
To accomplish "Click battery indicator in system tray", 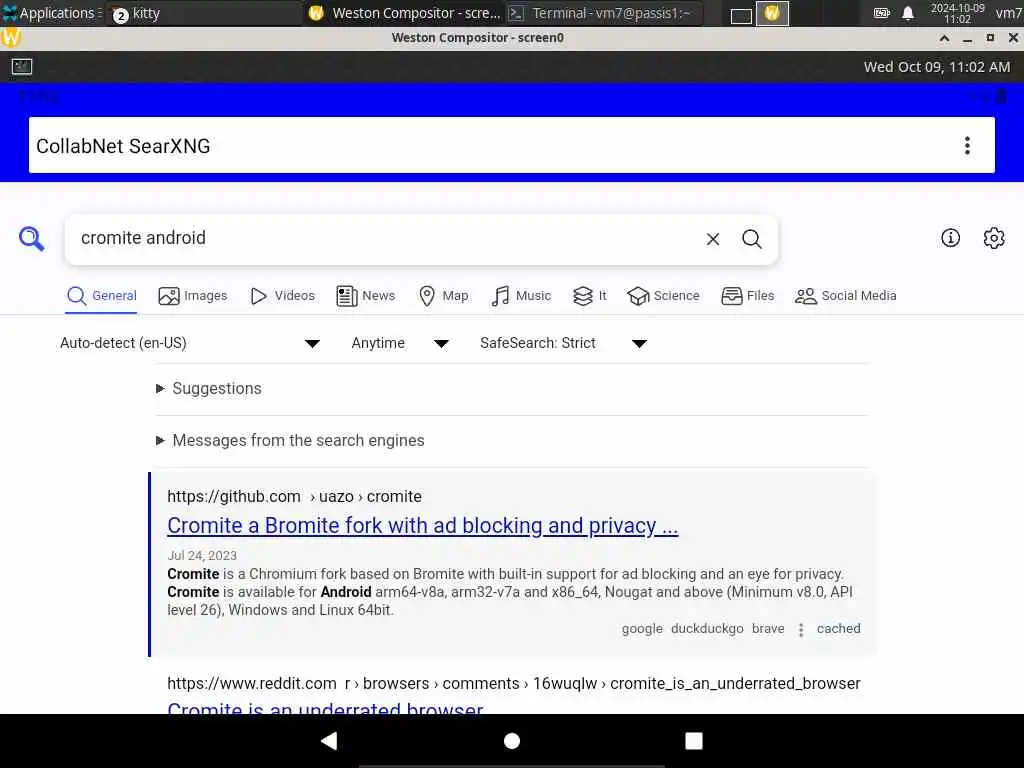I will [882, 13].
